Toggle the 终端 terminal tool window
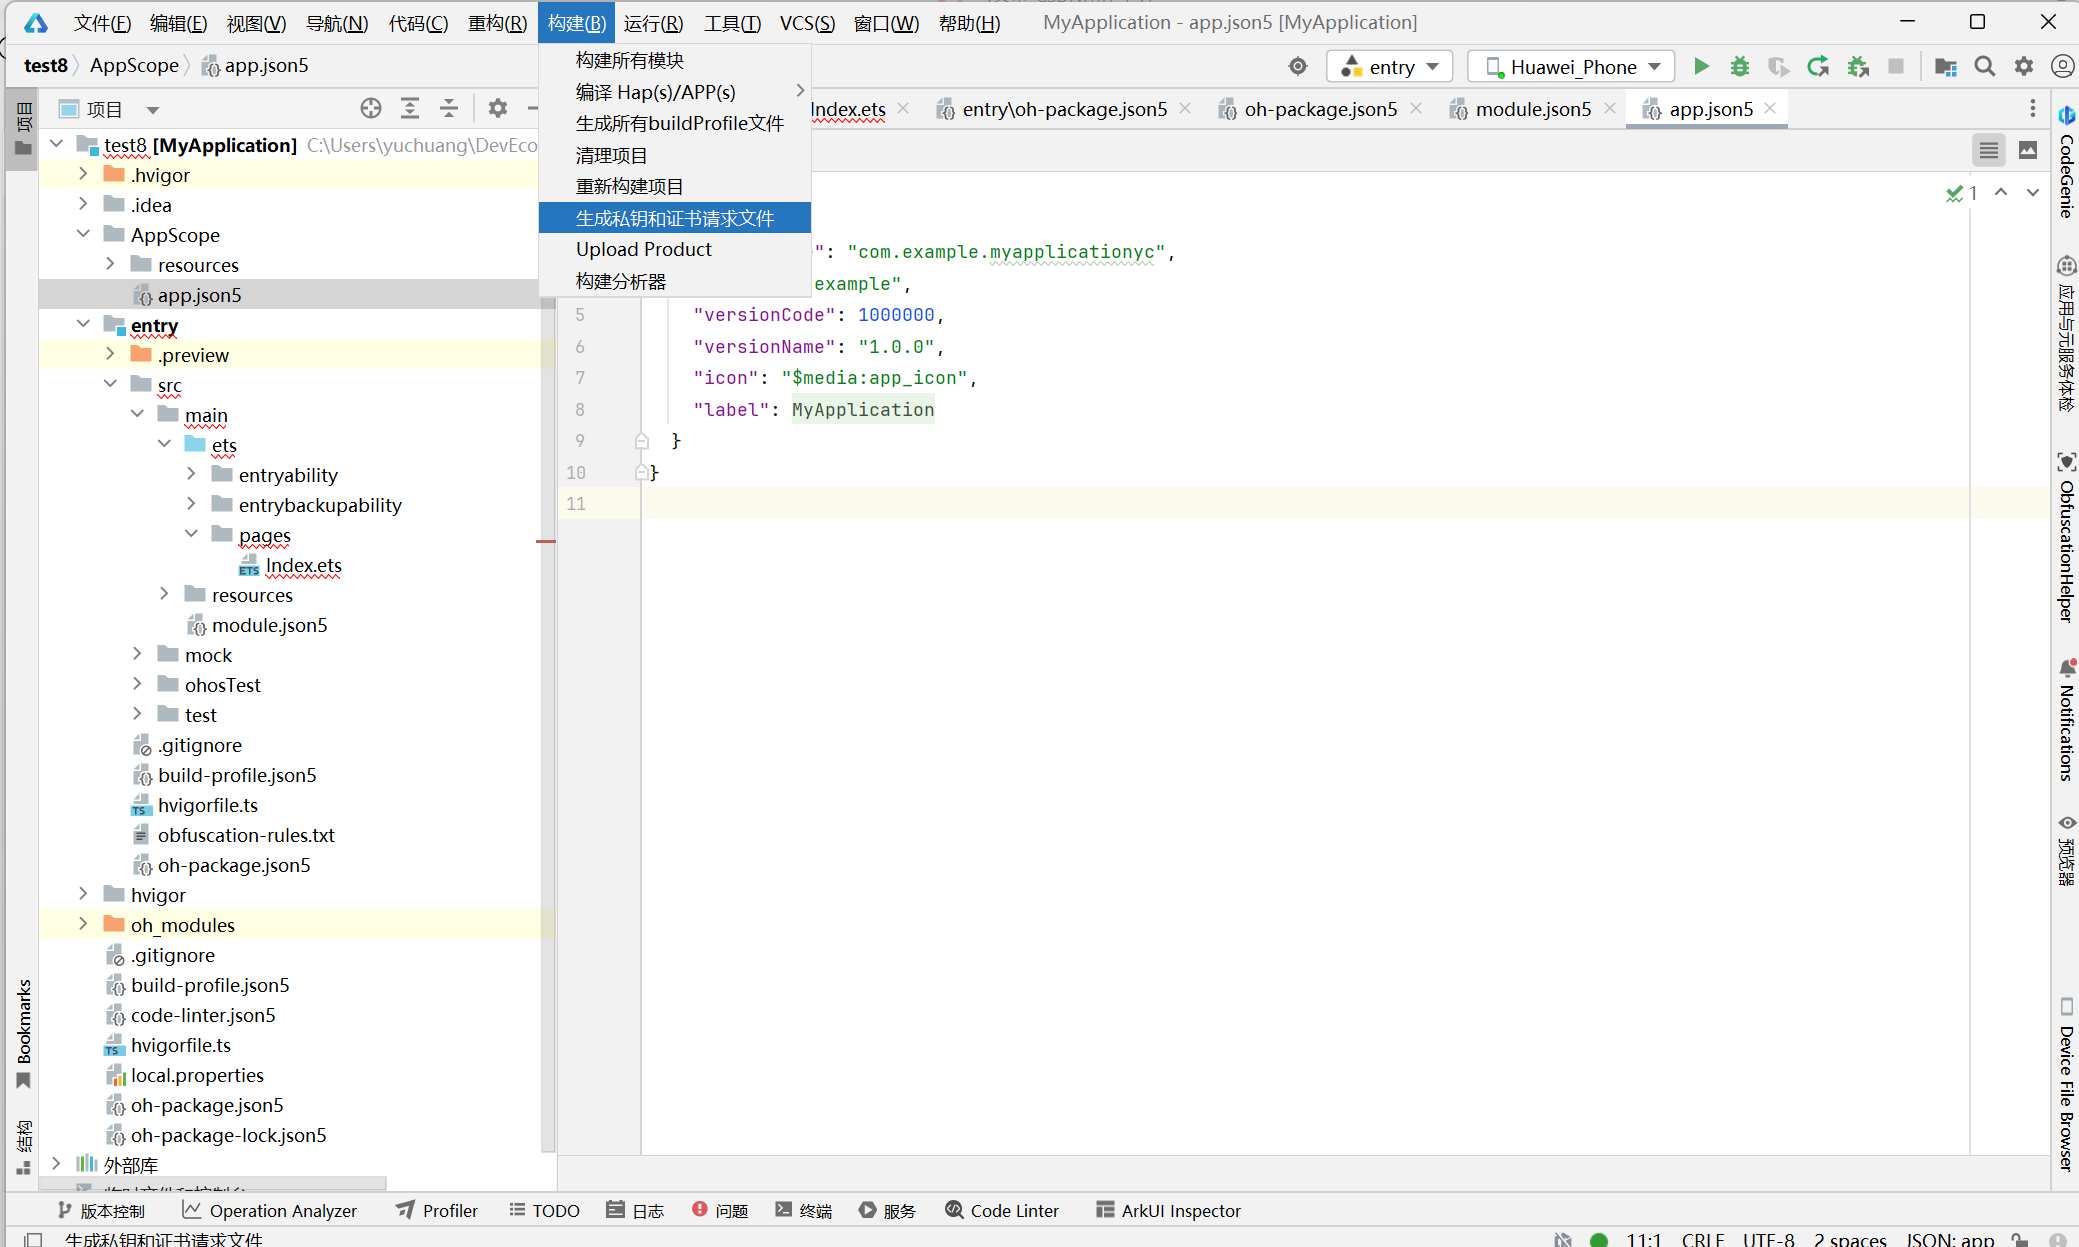 [803, 1210]
